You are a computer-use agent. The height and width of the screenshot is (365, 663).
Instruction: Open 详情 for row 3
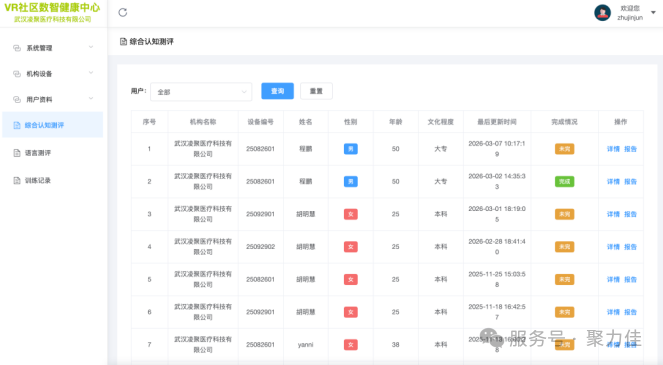613,214
